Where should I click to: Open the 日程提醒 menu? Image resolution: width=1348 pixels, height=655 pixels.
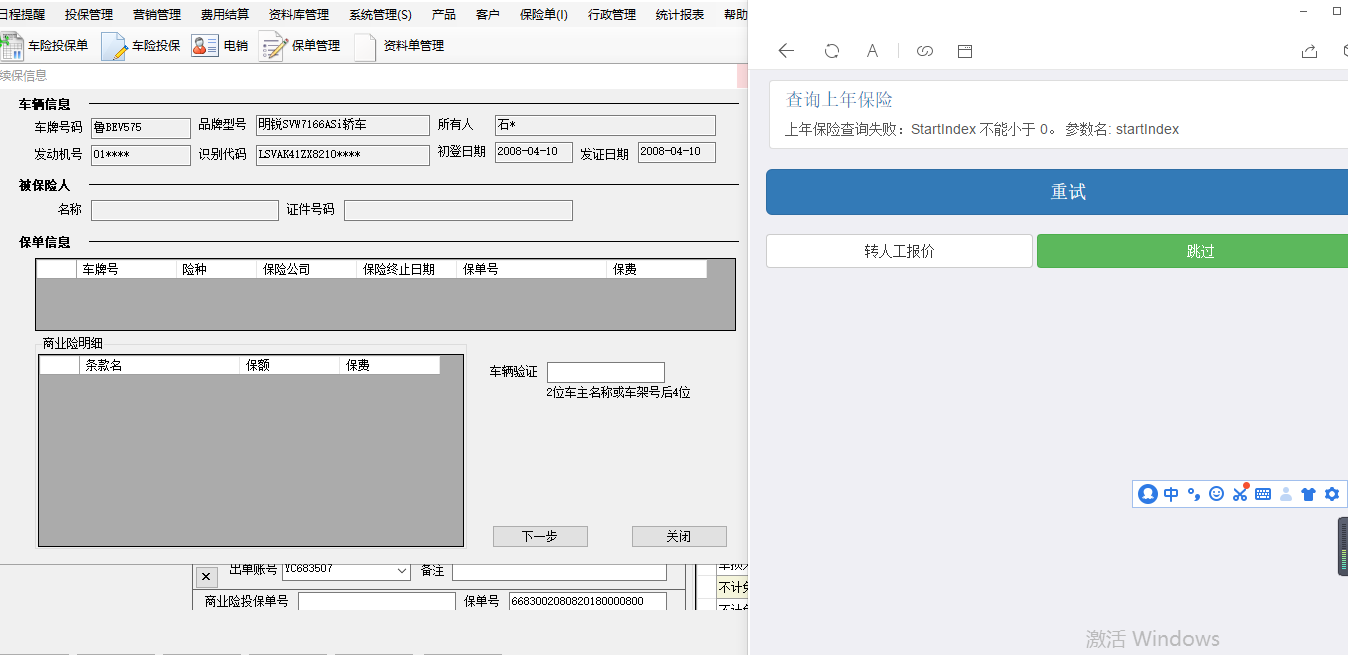point(22,15)
